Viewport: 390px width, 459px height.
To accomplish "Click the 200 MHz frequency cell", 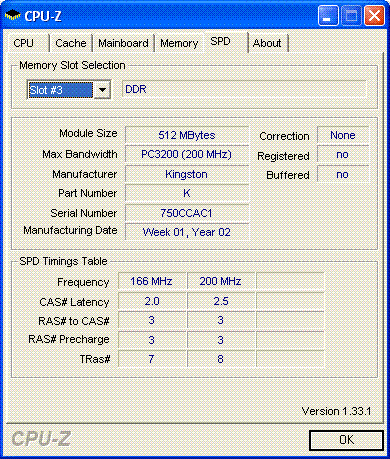I will (x=221, y=281).
